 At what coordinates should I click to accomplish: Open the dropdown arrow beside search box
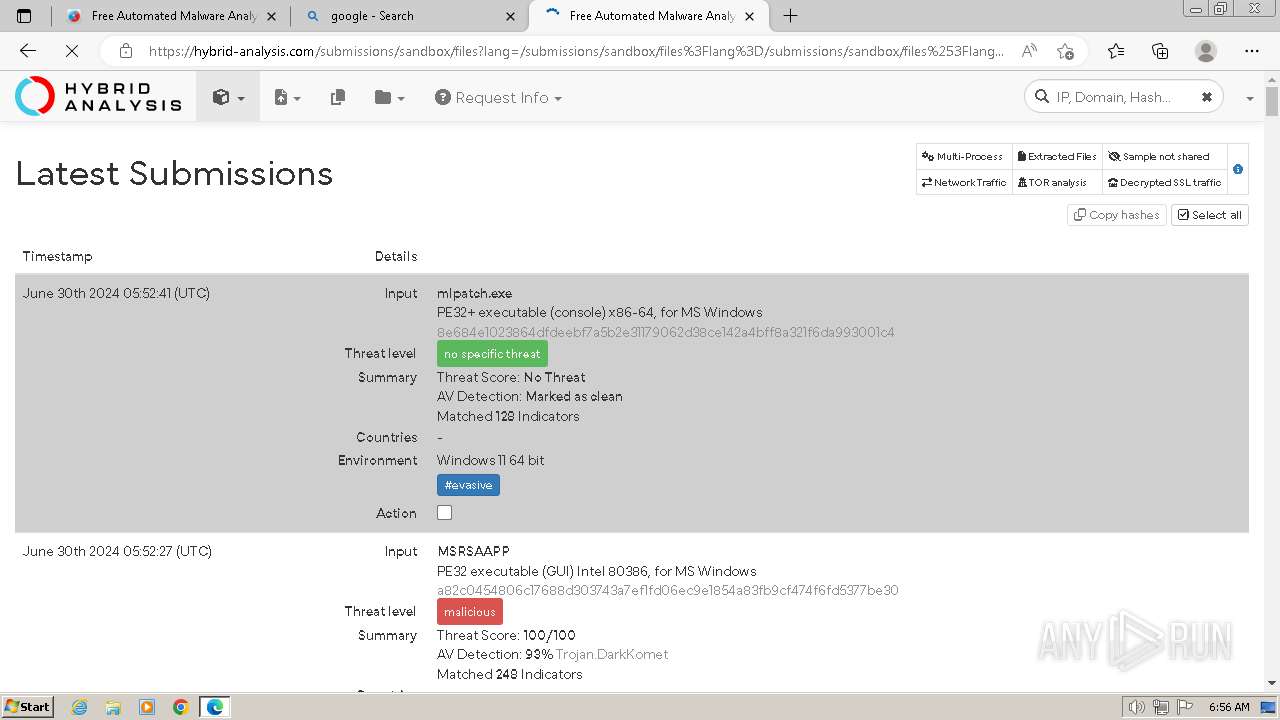pos(1249,98)
